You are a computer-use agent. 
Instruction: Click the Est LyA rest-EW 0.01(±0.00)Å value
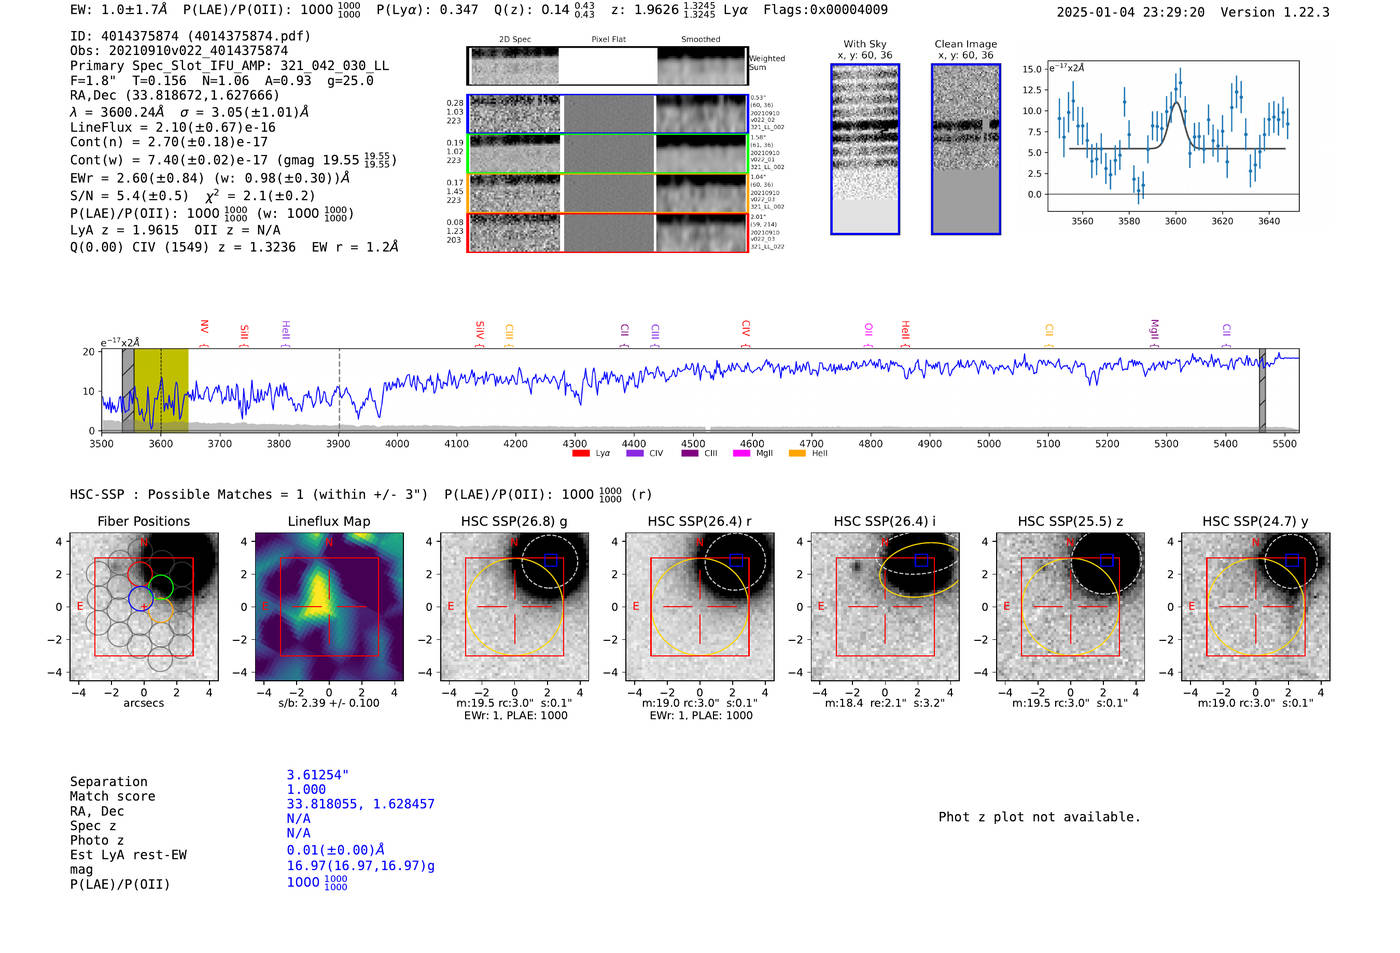pyautogui.click(x=336, y=850)
